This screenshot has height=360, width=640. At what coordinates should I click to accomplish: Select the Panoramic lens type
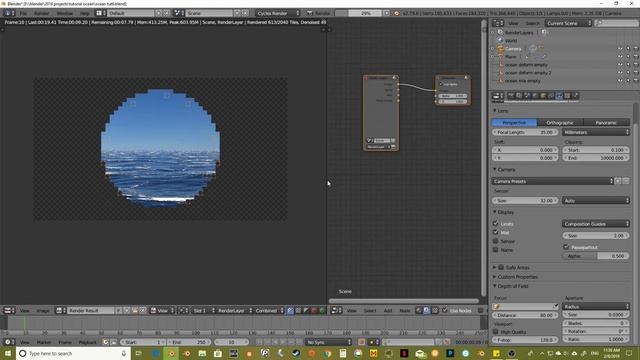click(x=607, y=122)
